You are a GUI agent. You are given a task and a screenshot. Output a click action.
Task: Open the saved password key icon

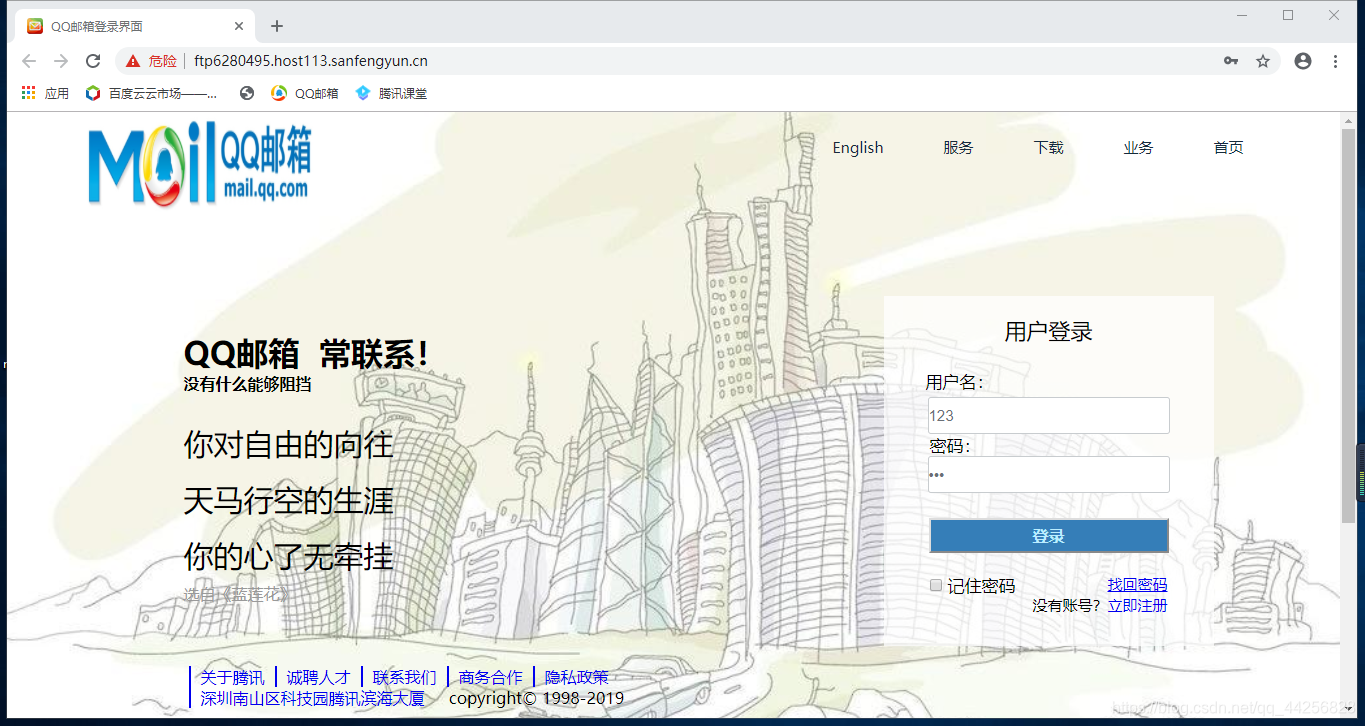[1231, 61]
